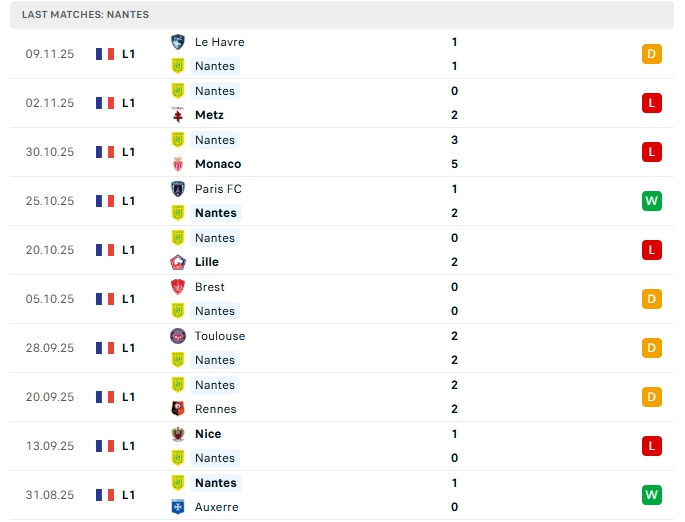The image size is (685, 522).
Task: Click the French flag on 09.11.25 row
Action: click(104, 54)
